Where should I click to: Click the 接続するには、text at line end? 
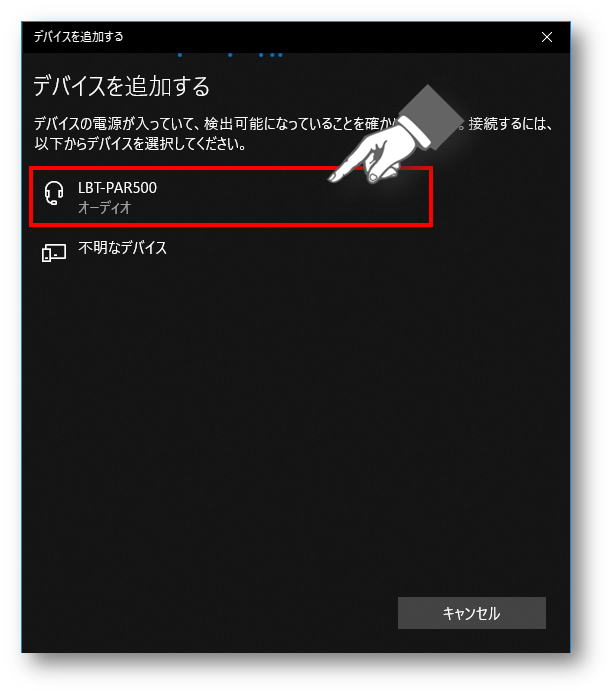pyautogui.click(x=510, y=124)
